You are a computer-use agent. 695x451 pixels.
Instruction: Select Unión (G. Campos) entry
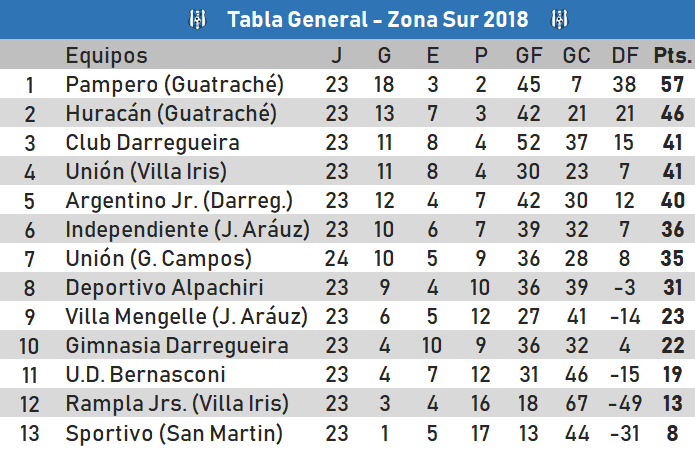pyautogui.click(x=159, y=258)
